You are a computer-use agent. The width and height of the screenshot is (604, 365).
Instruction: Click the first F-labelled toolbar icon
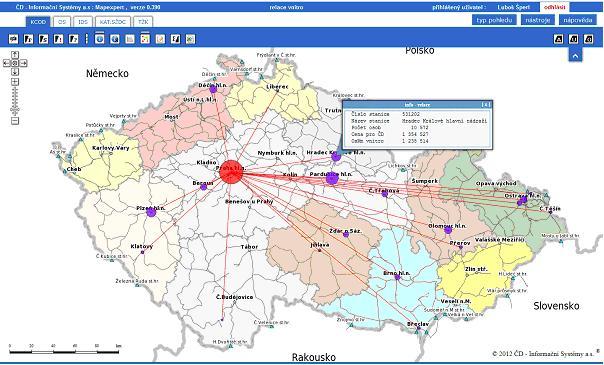click(x=29, y=39)
